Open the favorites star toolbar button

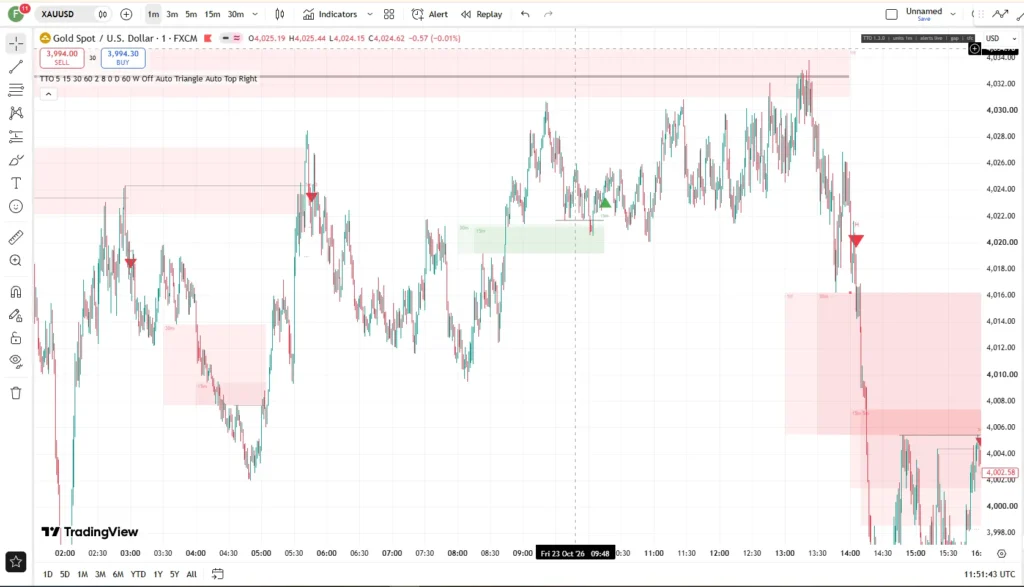[x=16, y=562]
